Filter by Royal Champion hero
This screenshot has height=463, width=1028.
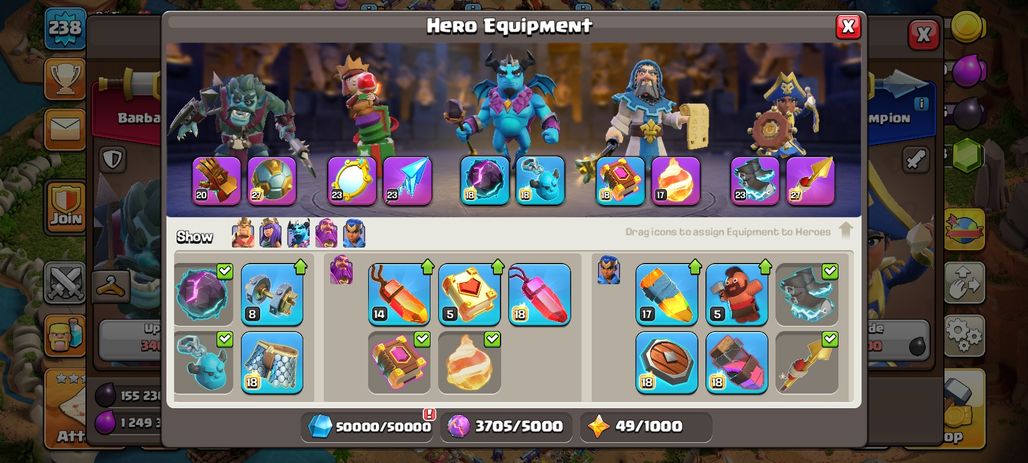click(353, 233)
